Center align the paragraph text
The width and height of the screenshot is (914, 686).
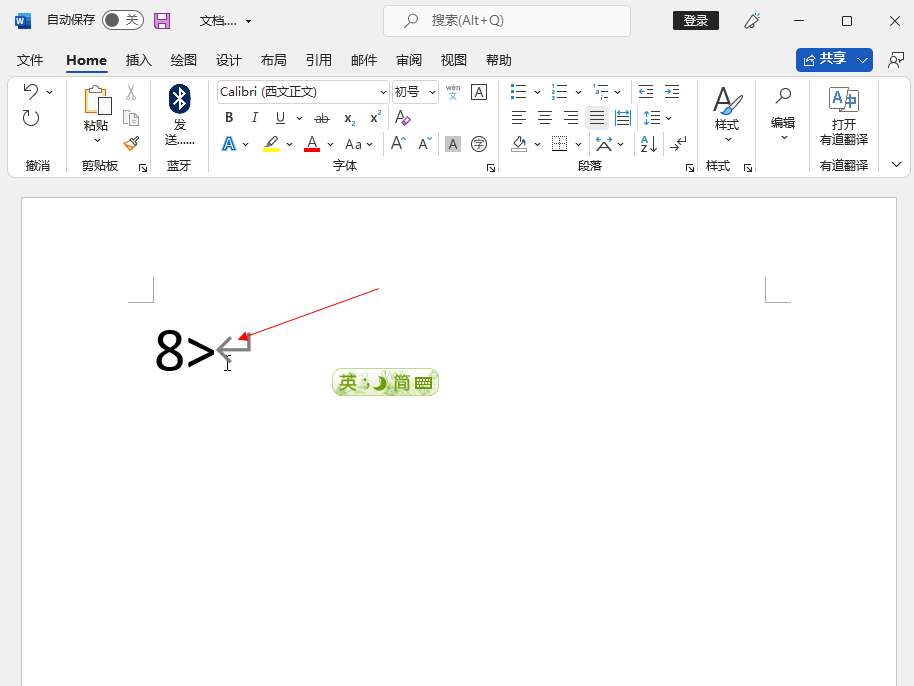[x=545, y=118]
